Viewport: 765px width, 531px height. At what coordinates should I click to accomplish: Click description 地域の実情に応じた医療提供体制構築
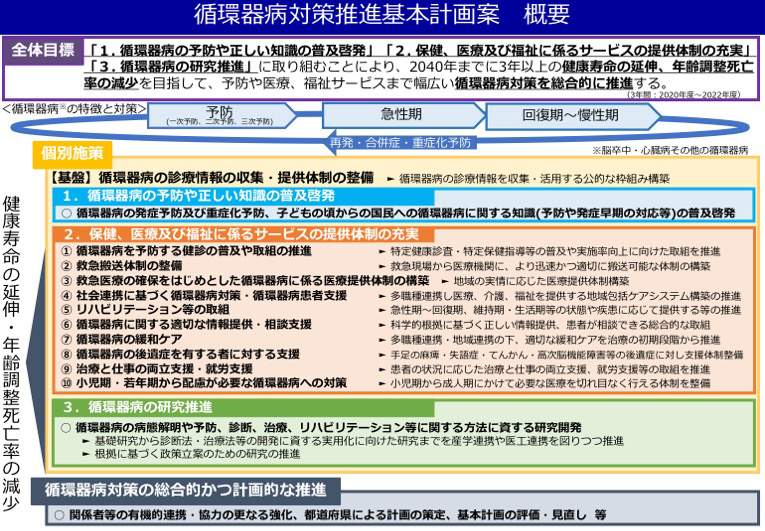541,281
